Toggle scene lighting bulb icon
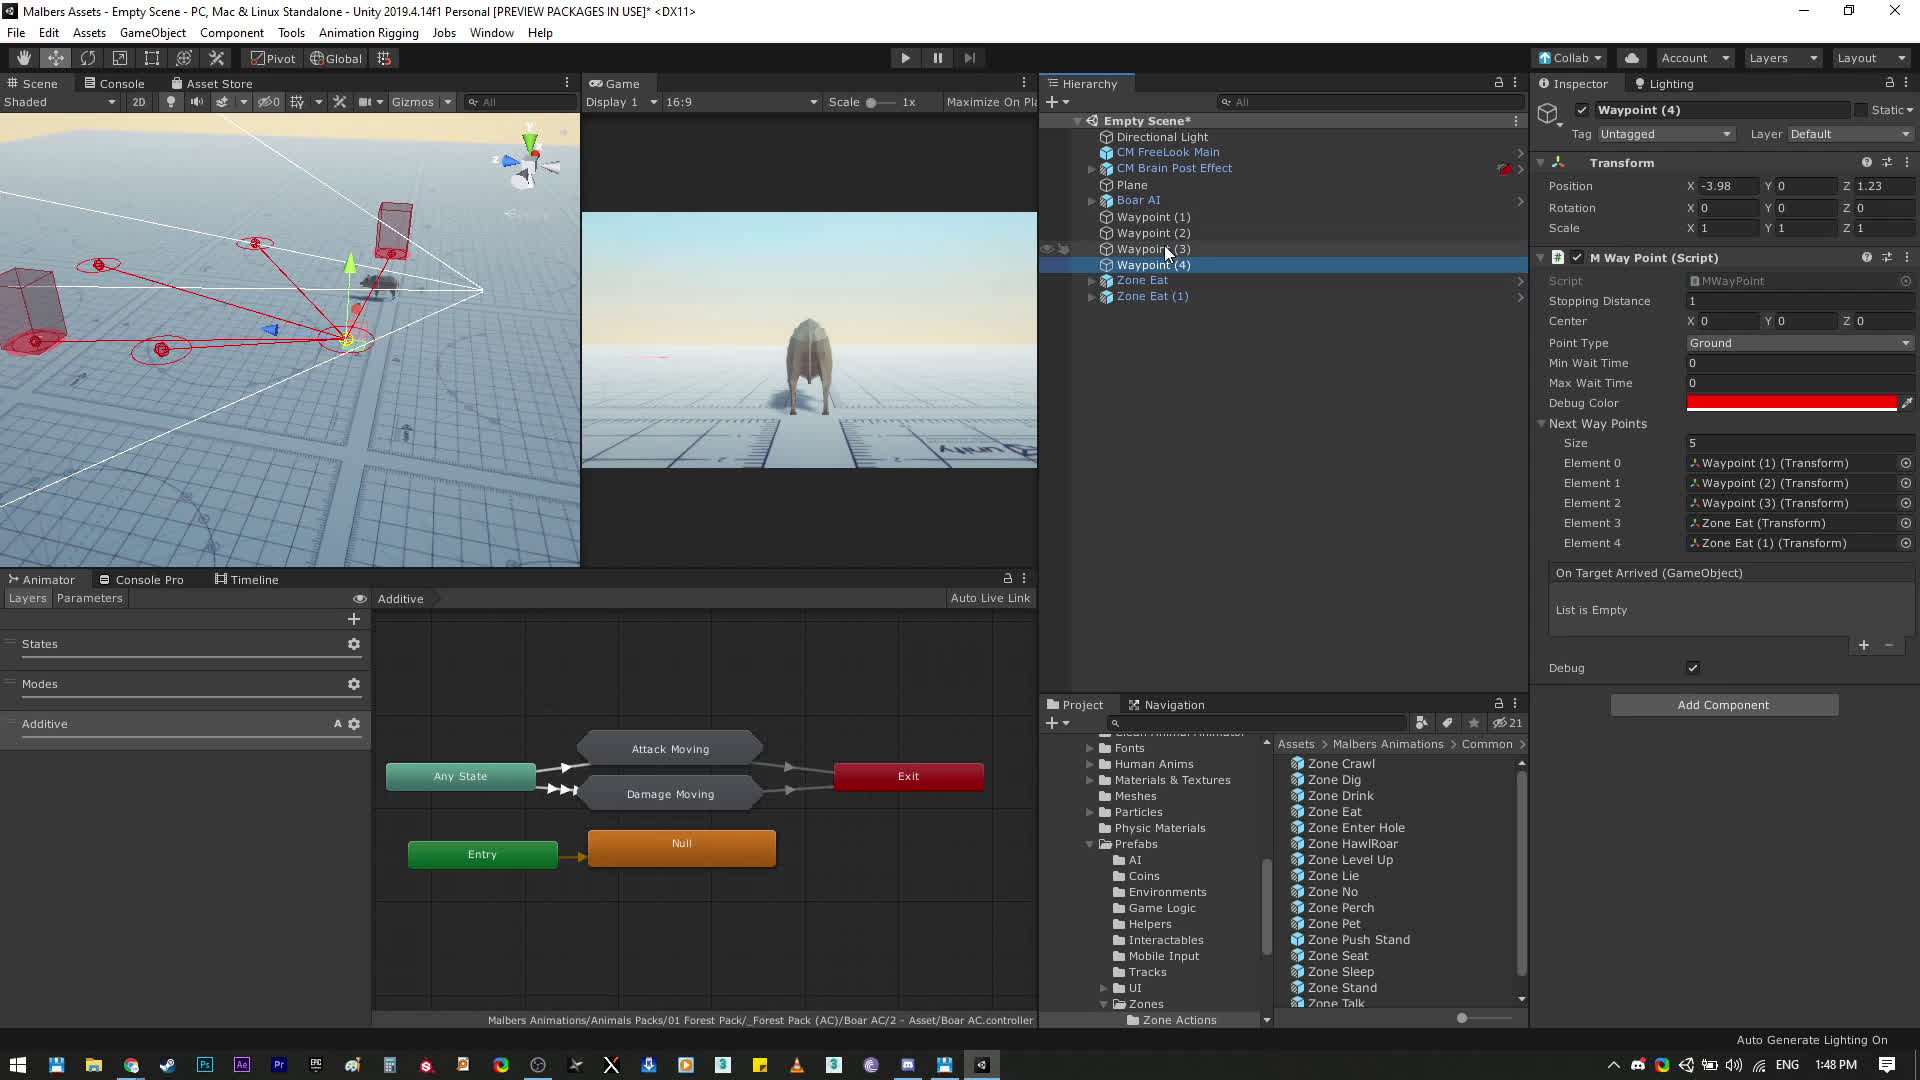 point(171,102)
